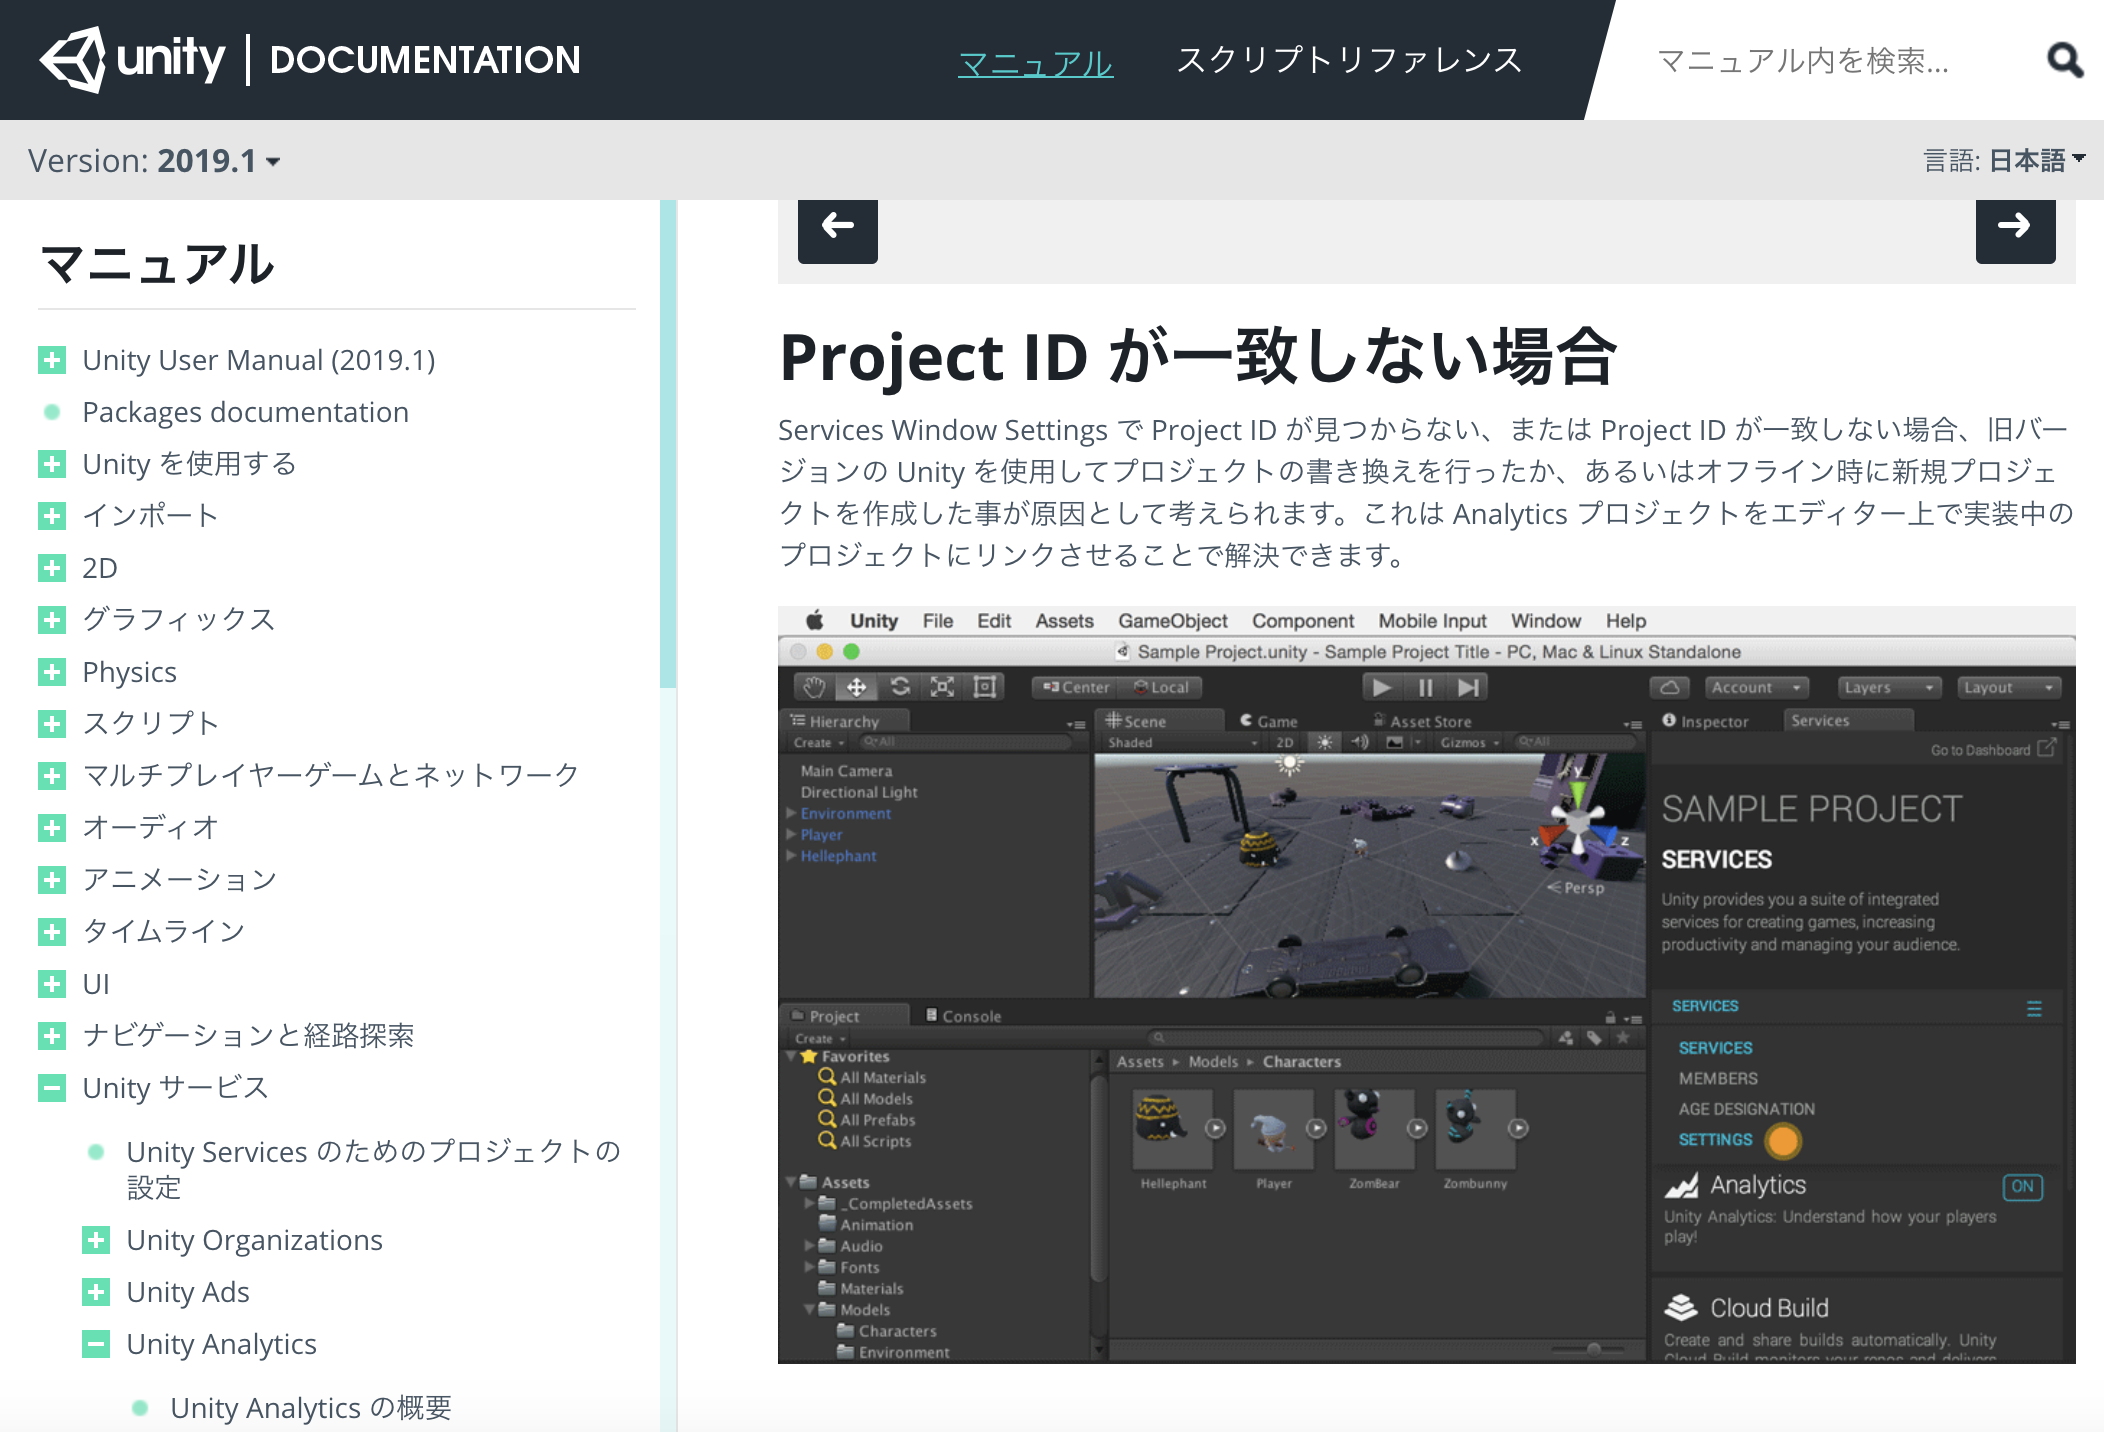Open the スクリプトリファレンス link
2104x1432 pixels.
pyautogui.click(x=1349, y=60)
